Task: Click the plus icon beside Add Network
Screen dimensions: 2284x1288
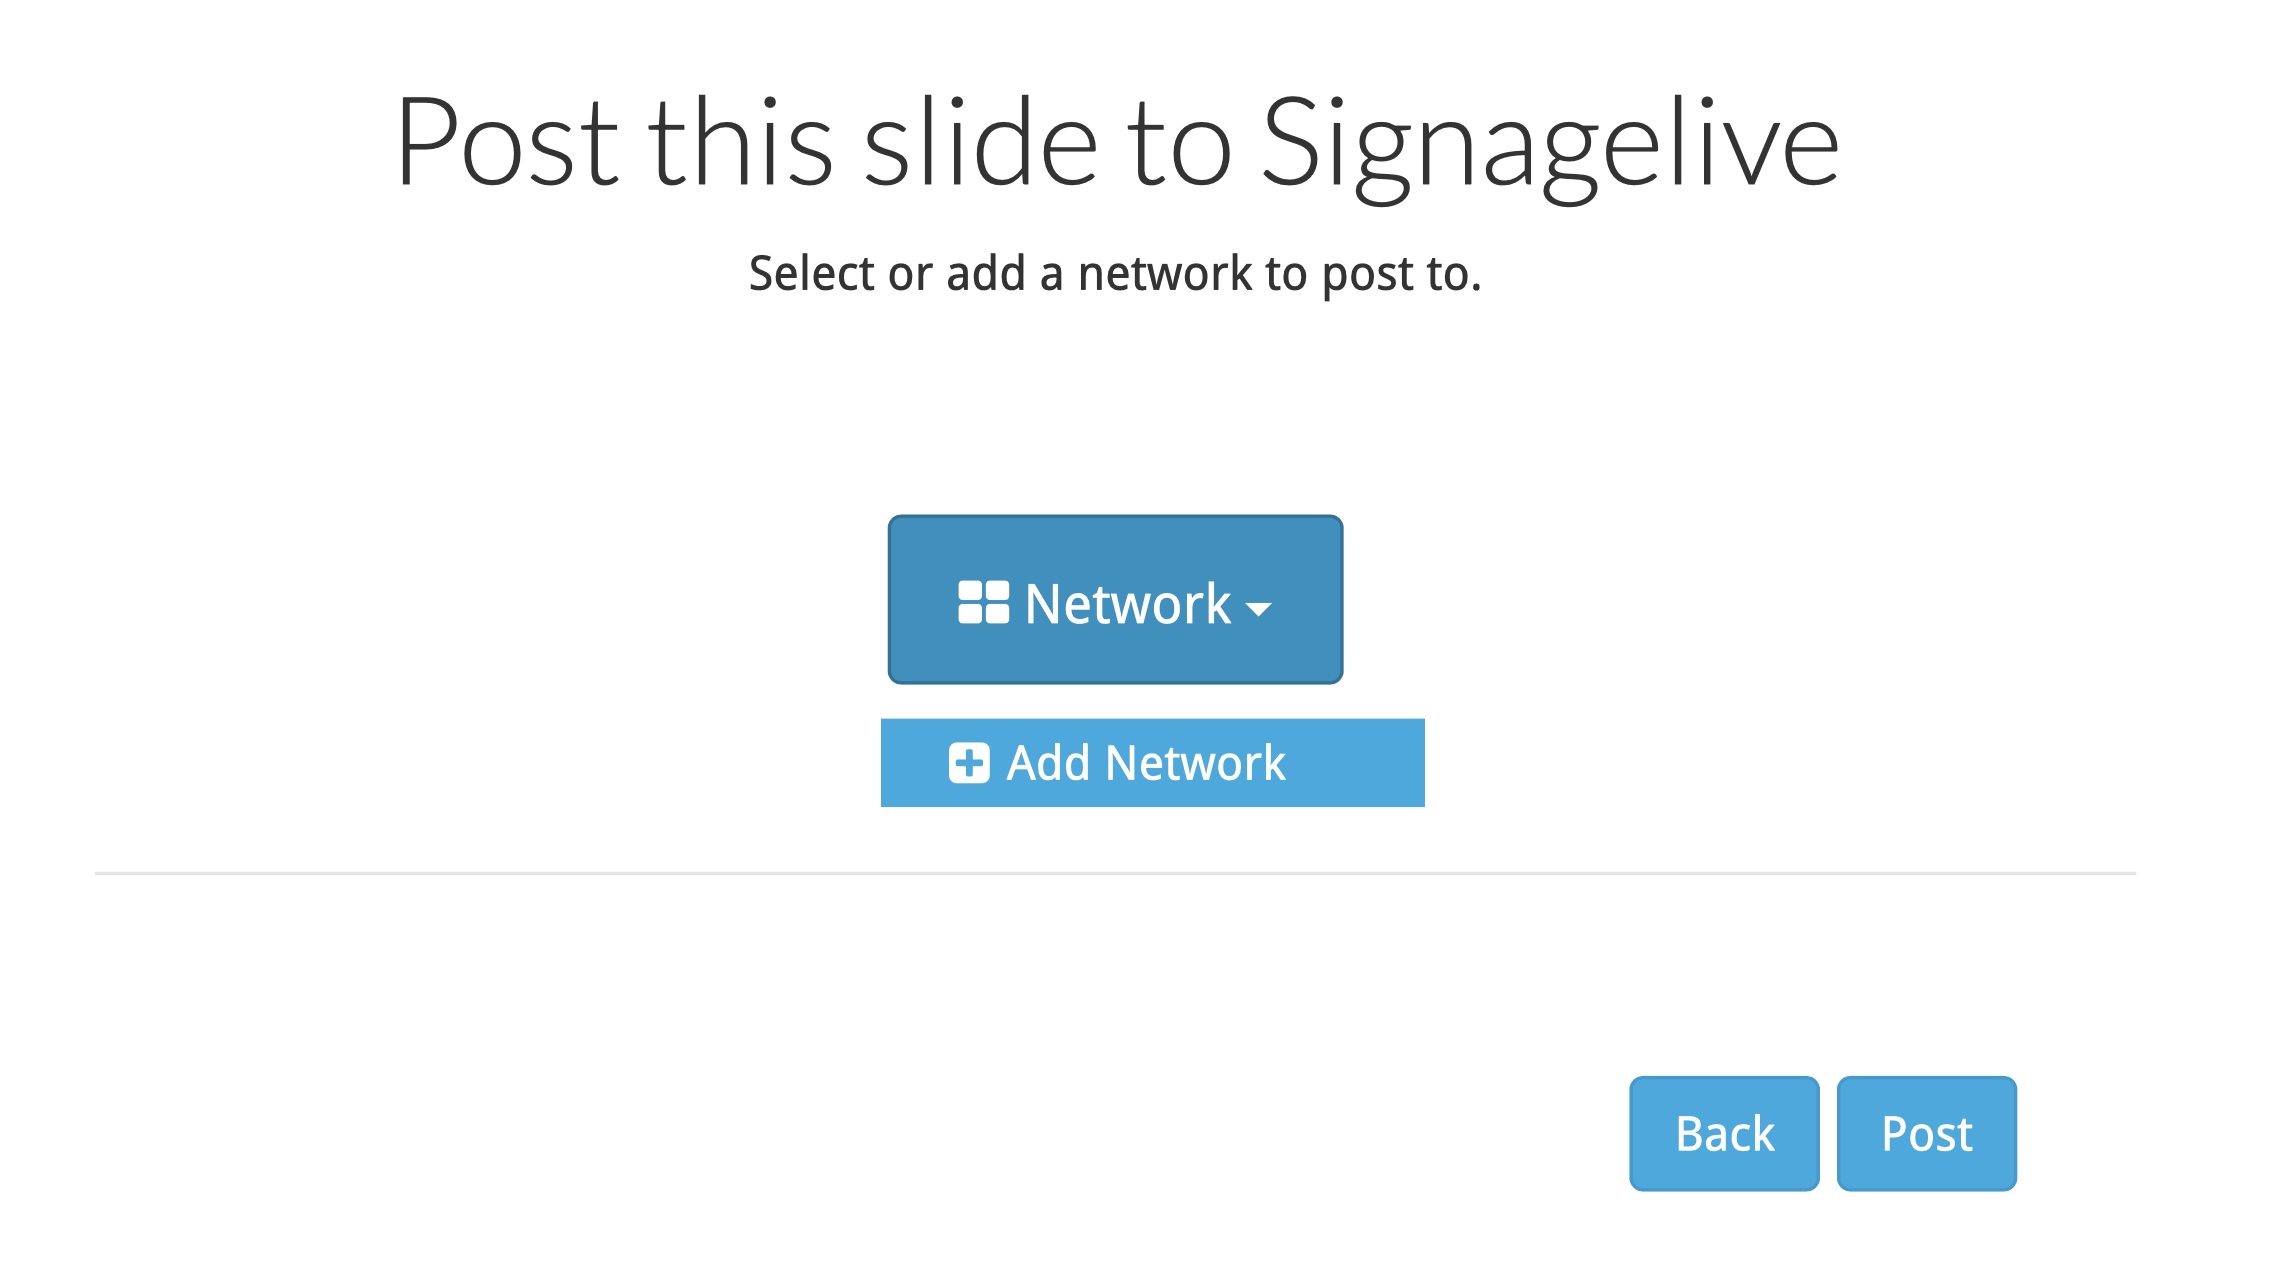Action: [x=969, y=763]
